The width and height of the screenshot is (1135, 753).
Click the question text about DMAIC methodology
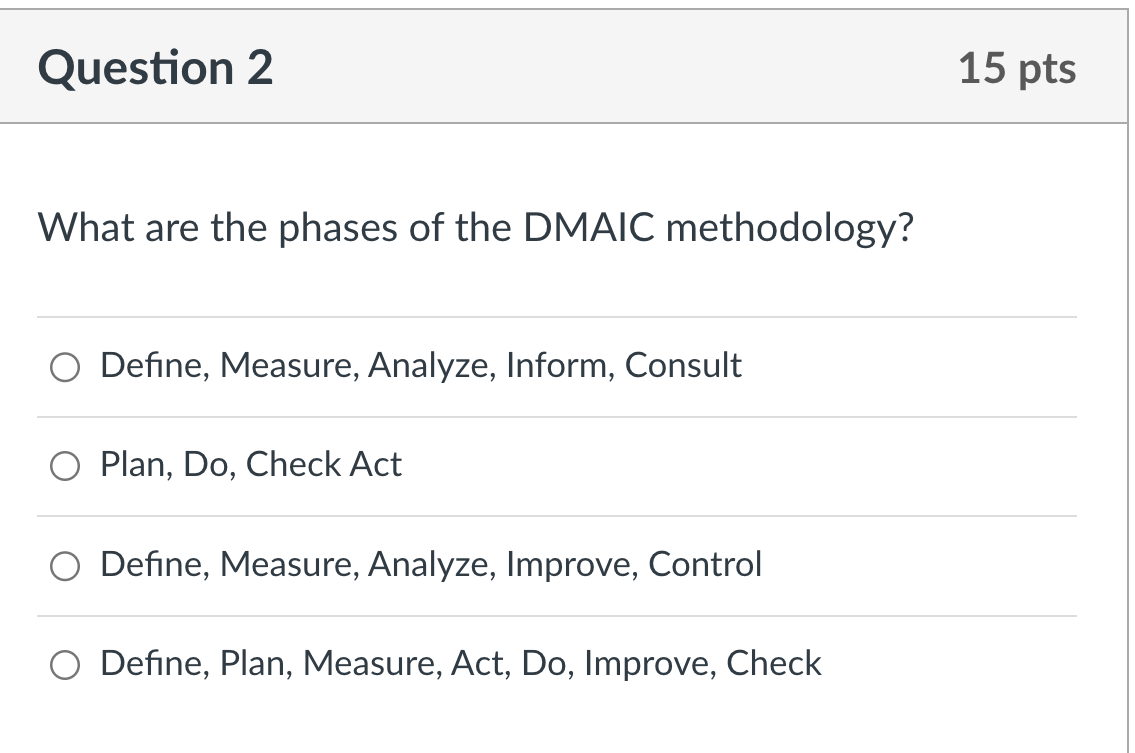pyautogui.click(x=475, y=227)
